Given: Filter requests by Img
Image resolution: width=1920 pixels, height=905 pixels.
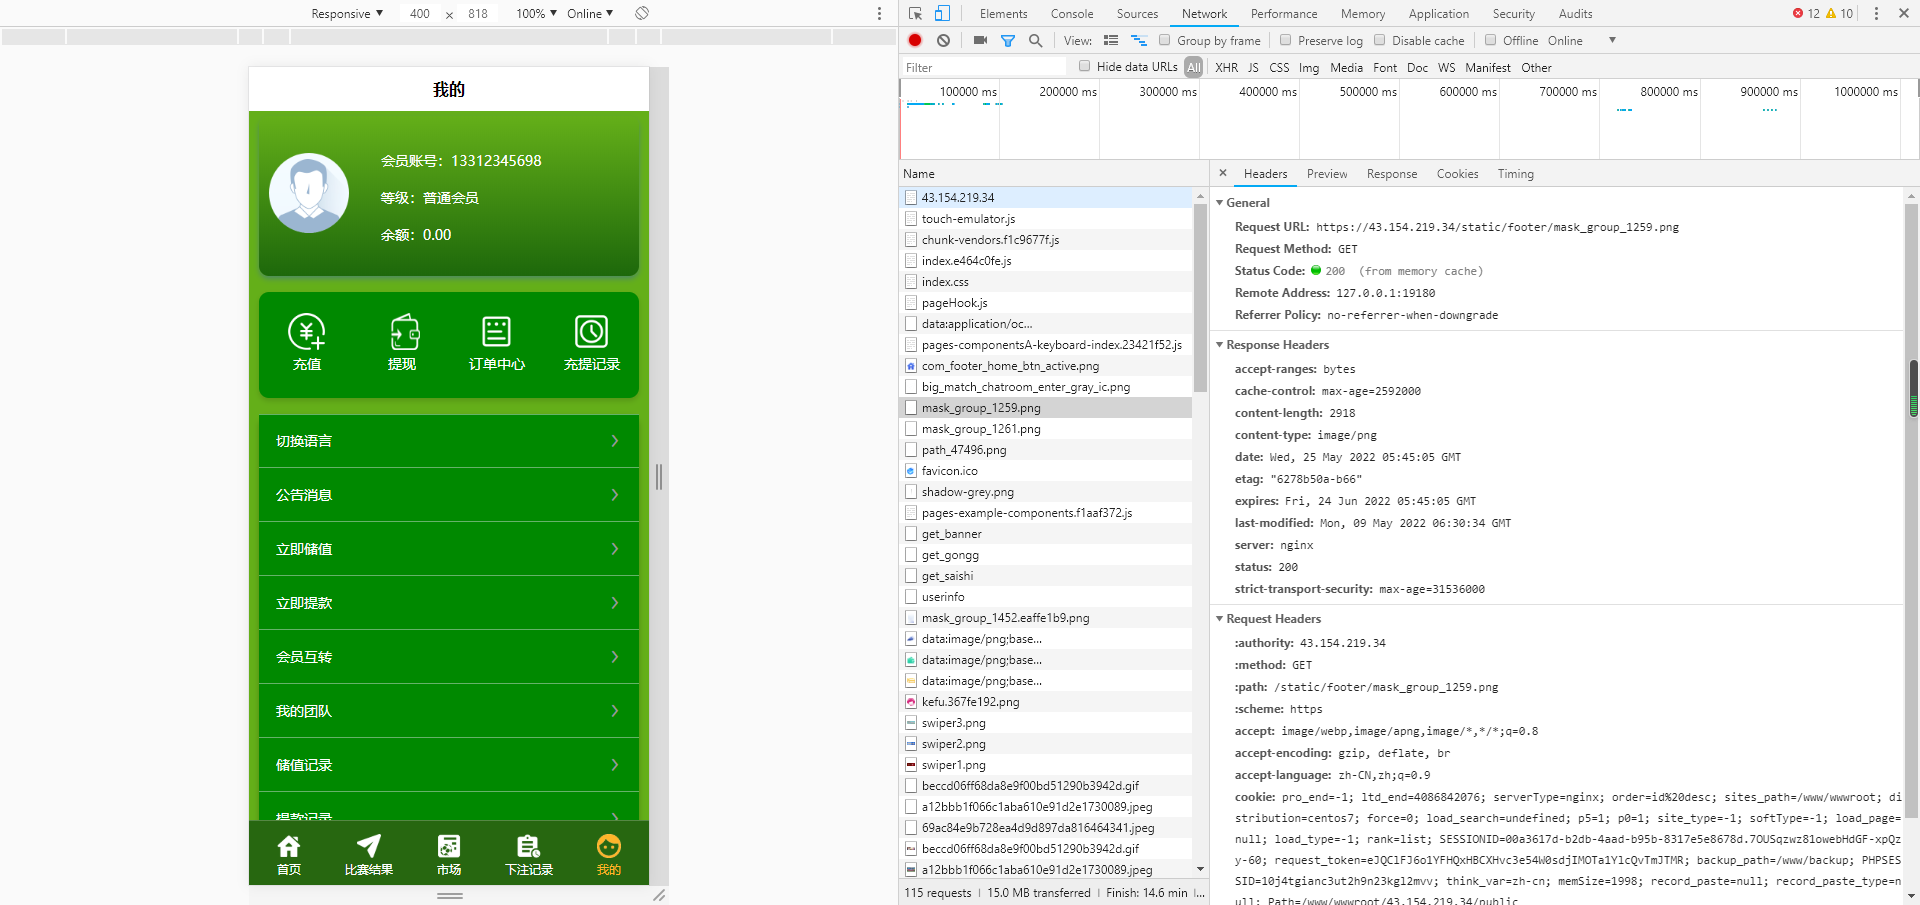Looking at the screenshot, I should tap(1309, 67).
